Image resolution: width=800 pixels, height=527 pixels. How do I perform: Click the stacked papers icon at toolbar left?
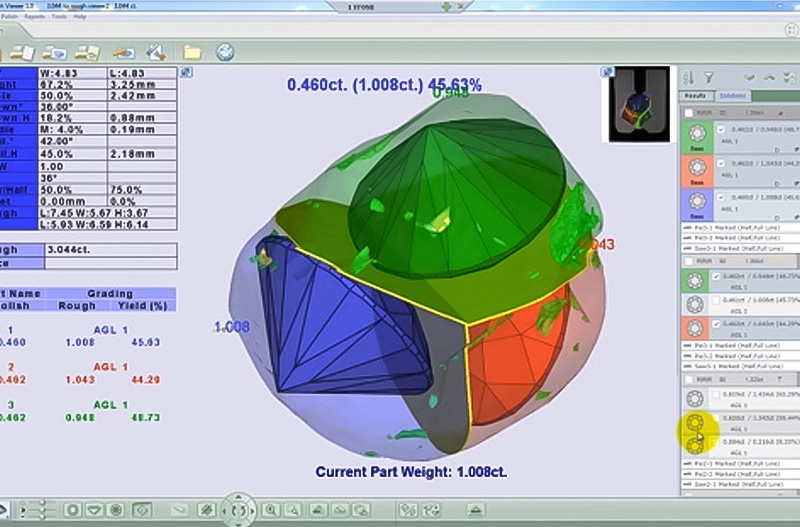[x=22, y=52]
